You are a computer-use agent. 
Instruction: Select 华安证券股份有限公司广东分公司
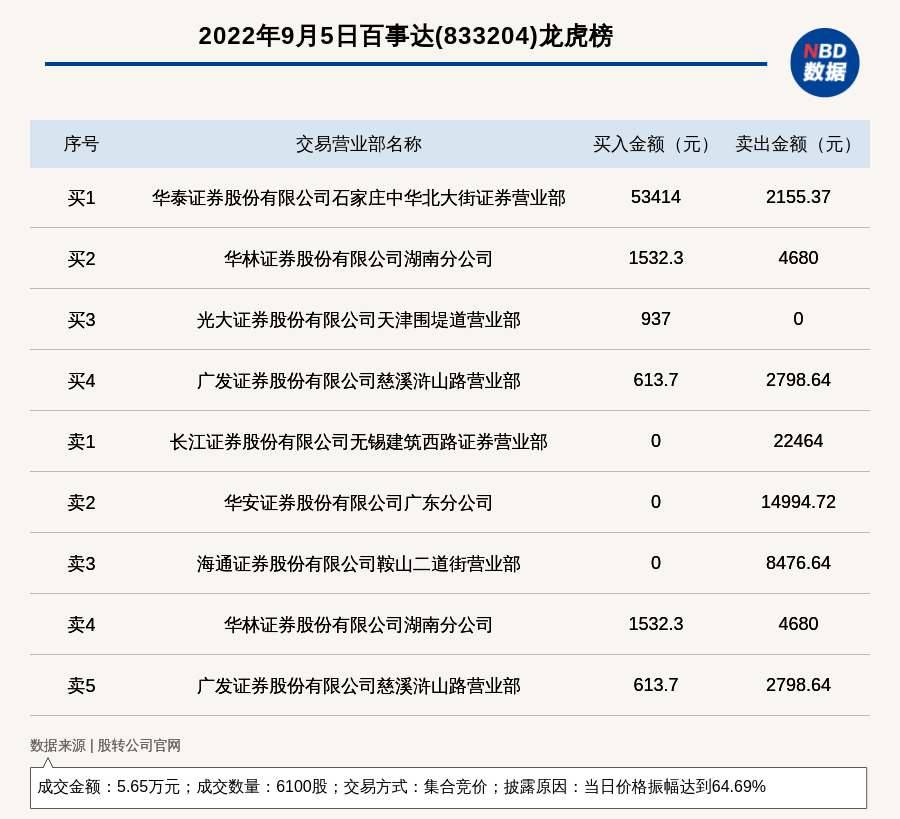[359, 503]
